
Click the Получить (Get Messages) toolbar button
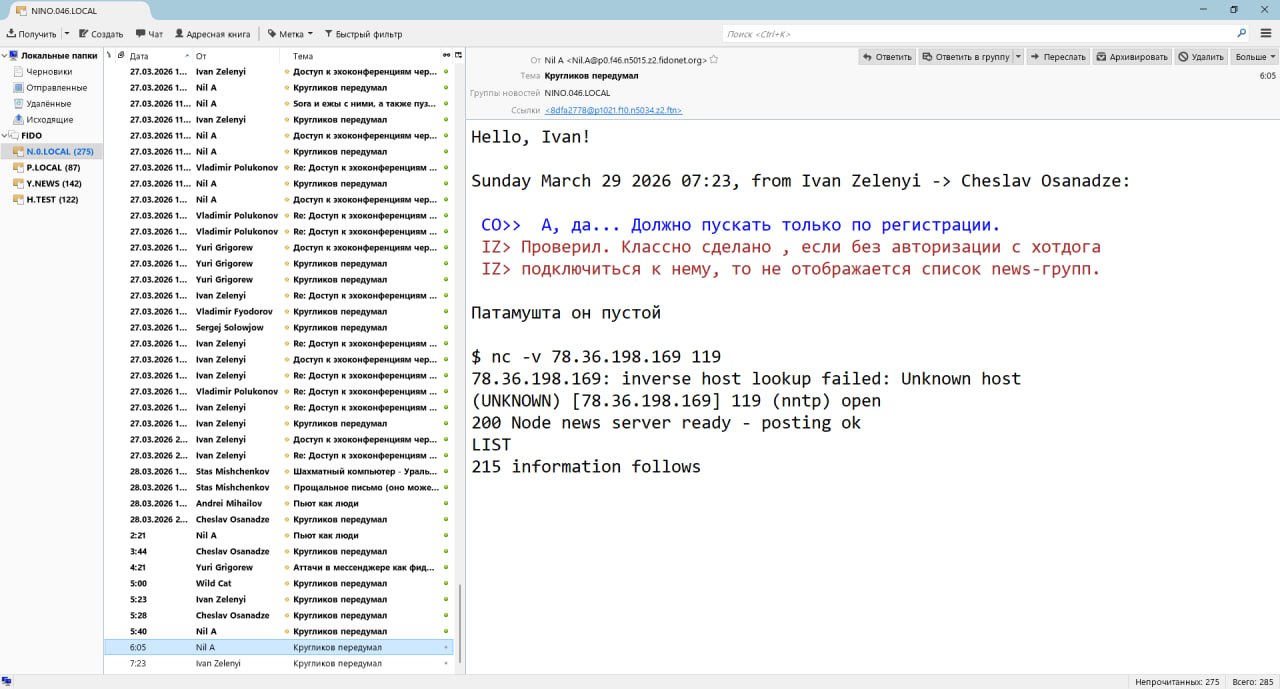pos(30,34)
